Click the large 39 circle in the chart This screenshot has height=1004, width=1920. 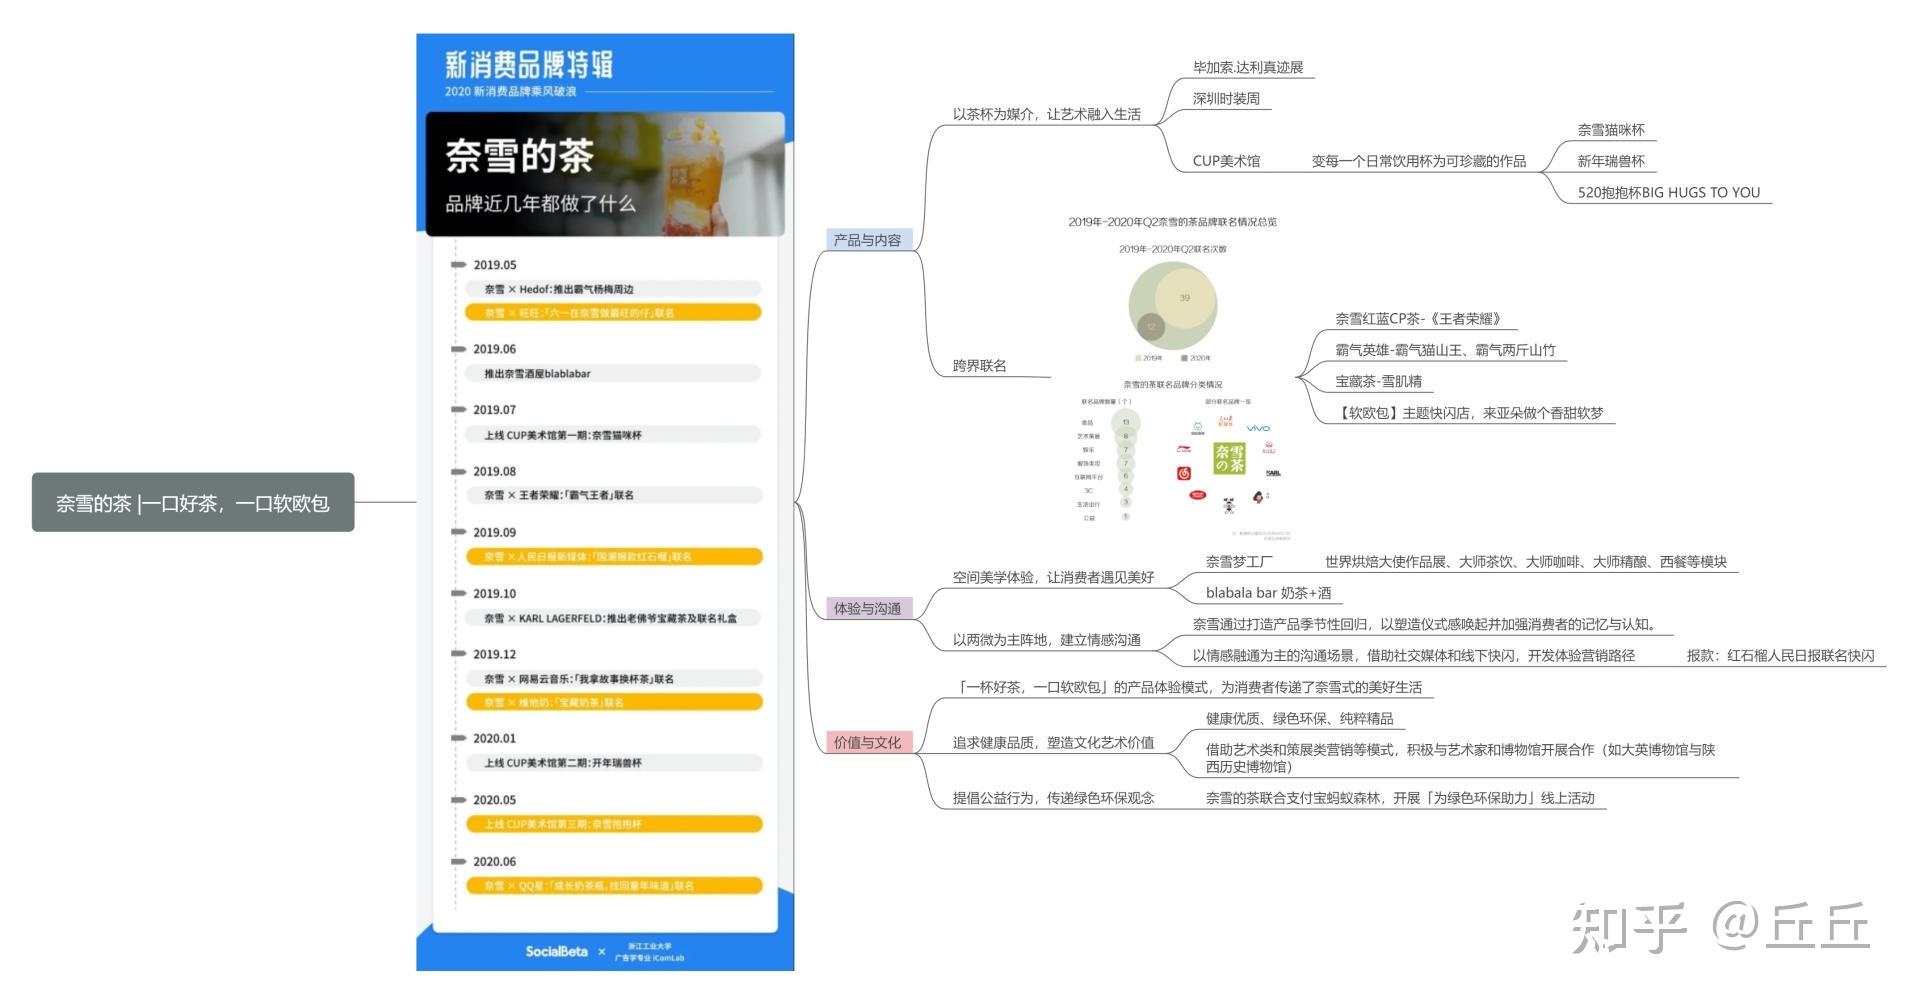tap(1185, 298)
